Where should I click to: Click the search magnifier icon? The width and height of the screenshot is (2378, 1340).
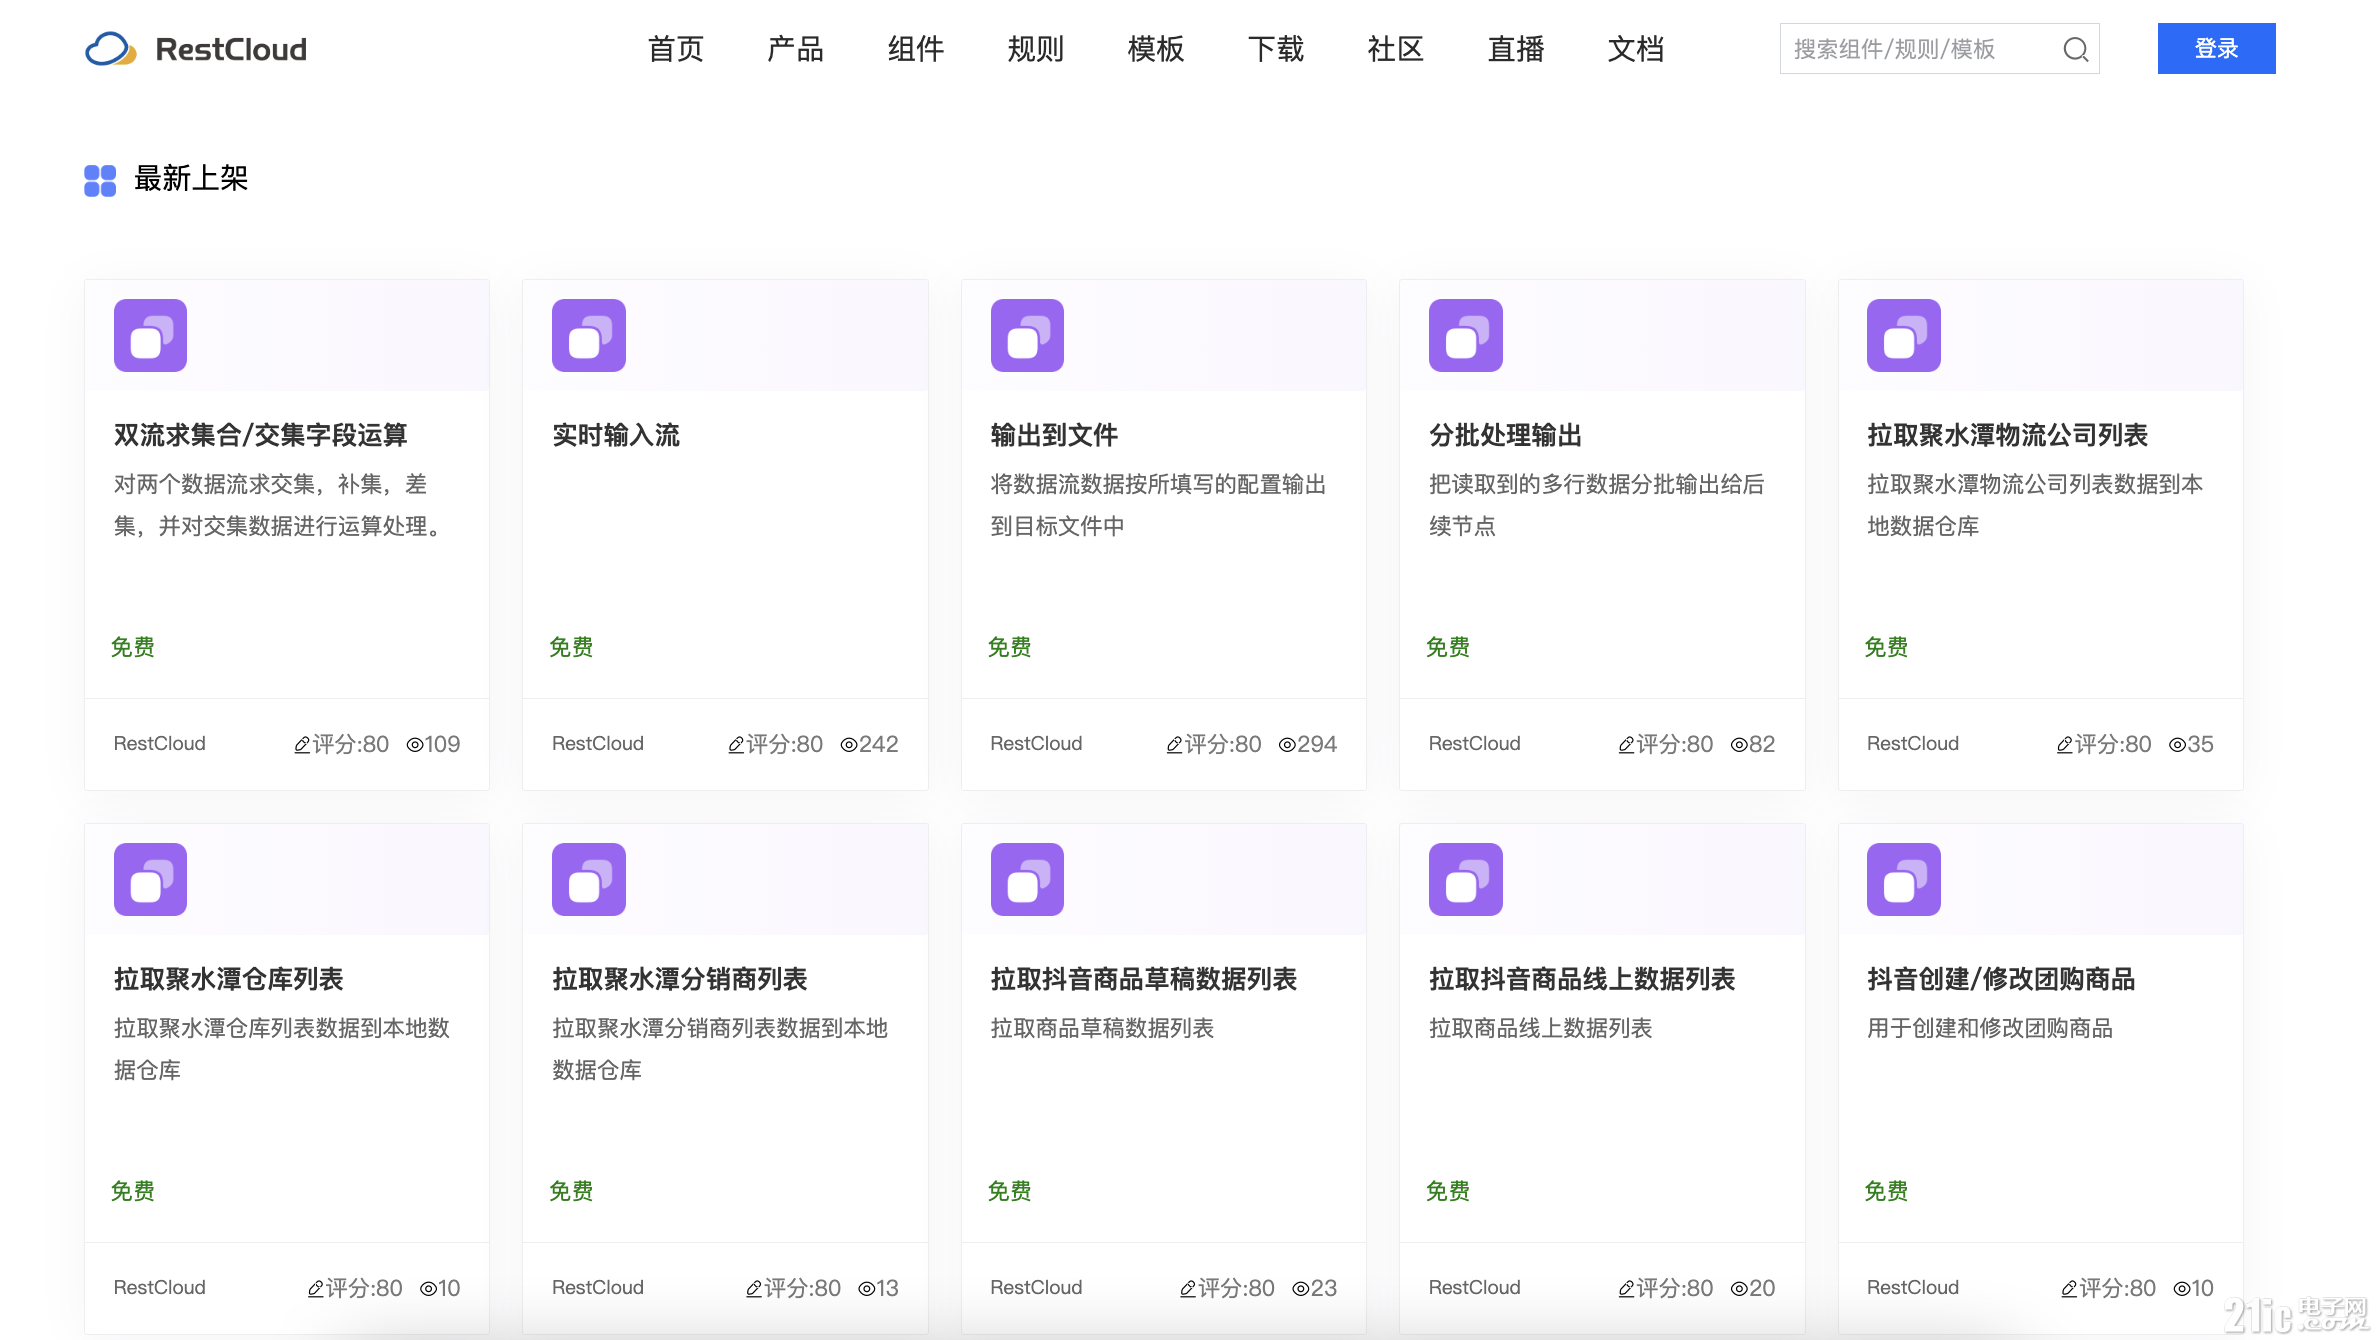click(x=2075, y=49)
